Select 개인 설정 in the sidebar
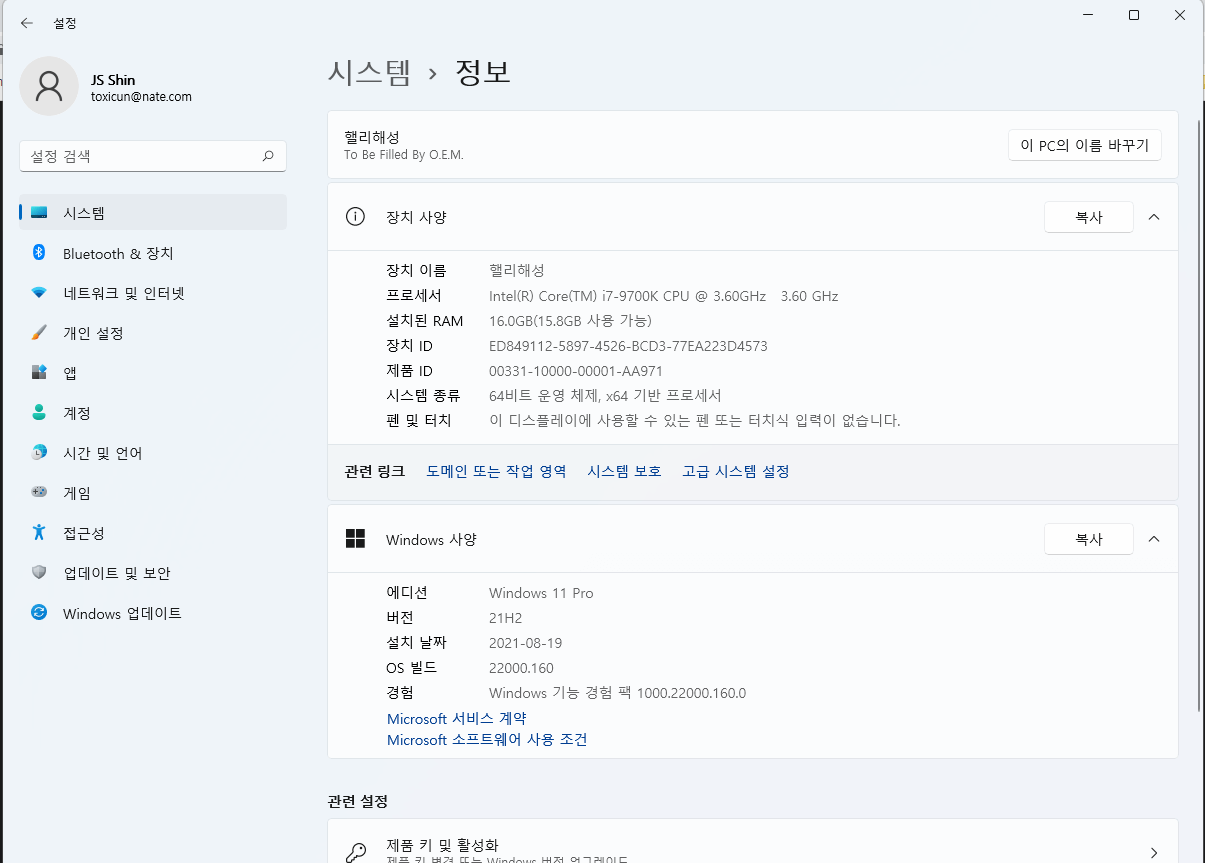The height and width of the screenshot is (863, 1205). point(153,333)
